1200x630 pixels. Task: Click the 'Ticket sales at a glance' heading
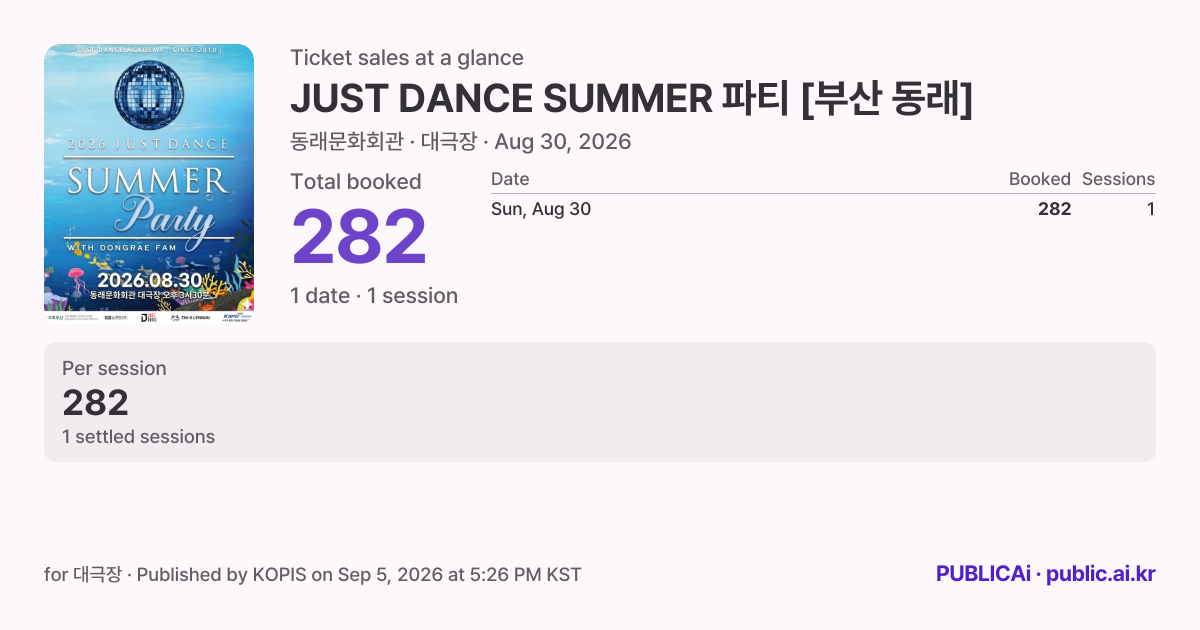point(407,58)
